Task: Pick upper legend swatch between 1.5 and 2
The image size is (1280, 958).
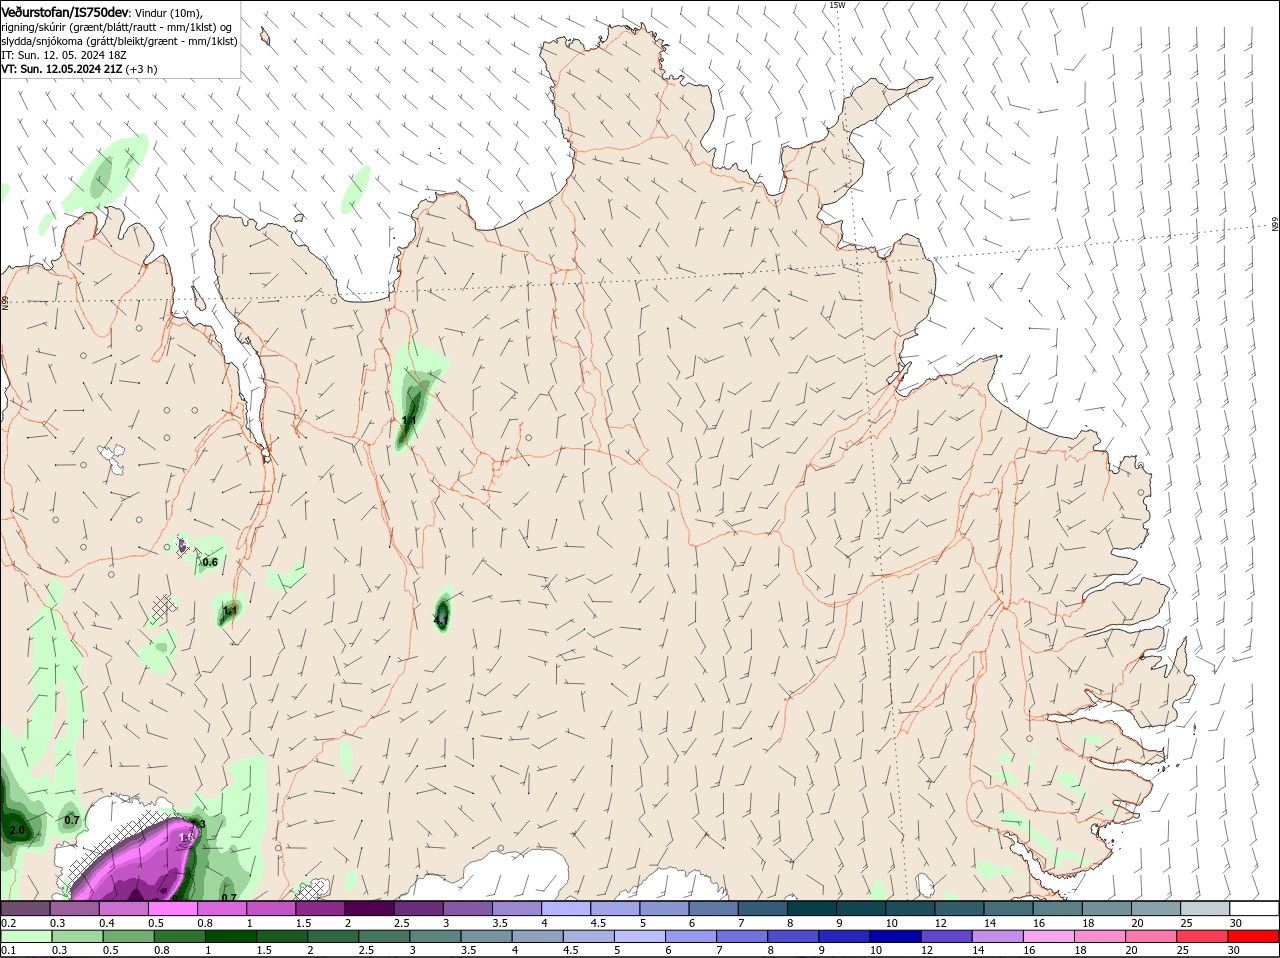Action: point(320,908)
